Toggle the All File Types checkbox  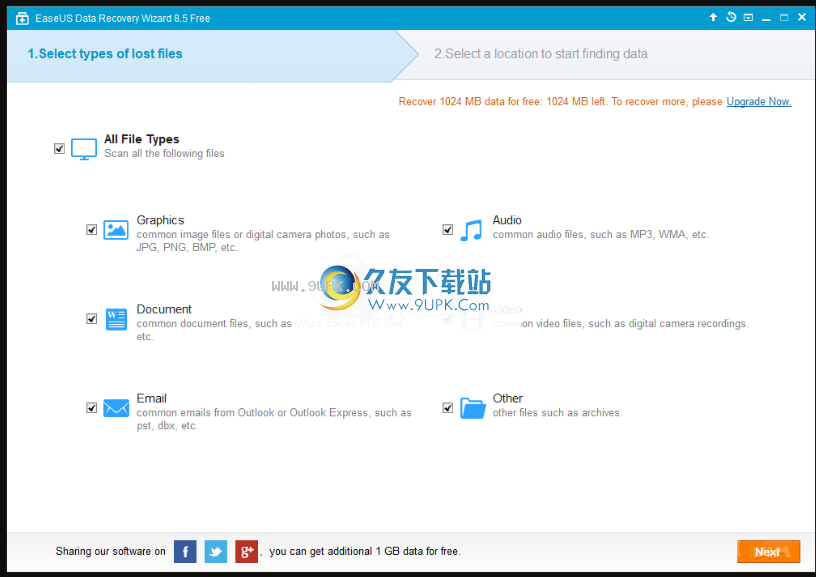[x=59, y=149]
